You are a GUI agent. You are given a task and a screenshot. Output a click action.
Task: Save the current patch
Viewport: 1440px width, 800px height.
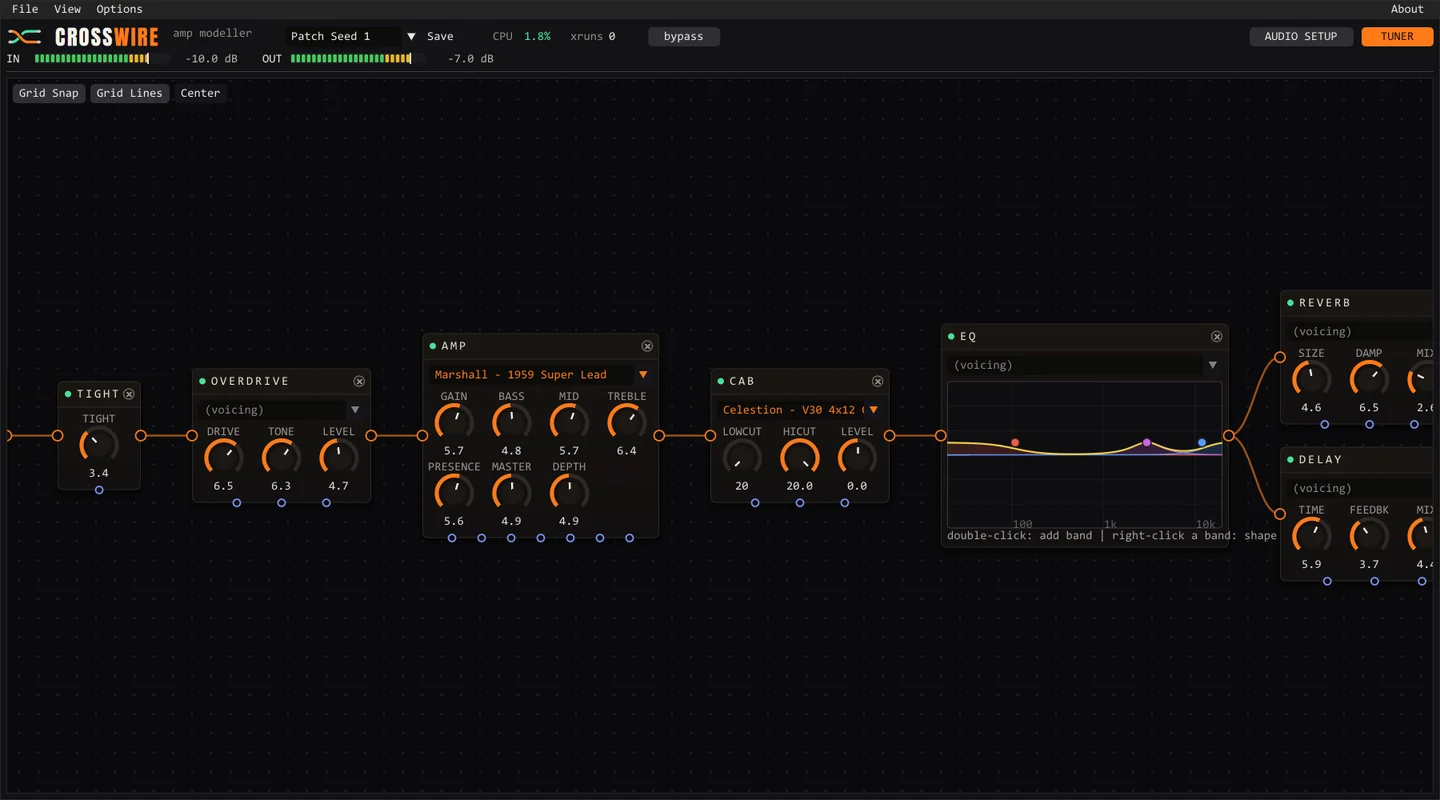[440, 36]
